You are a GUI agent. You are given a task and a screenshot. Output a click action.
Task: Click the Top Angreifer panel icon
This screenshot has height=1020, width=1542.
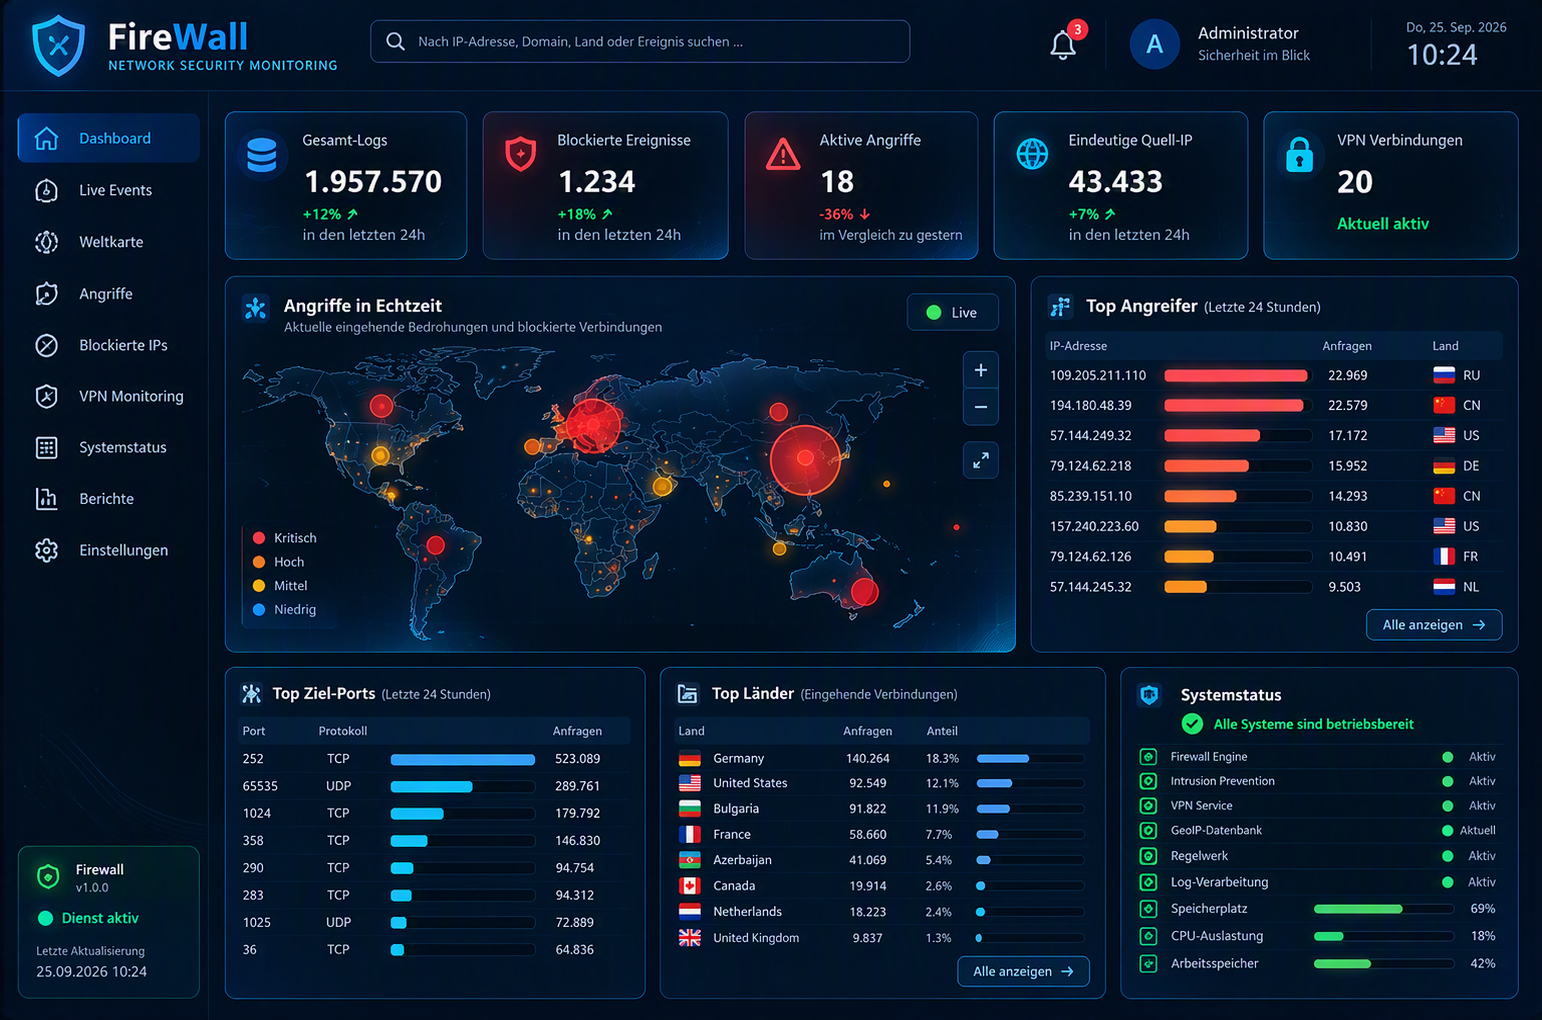pyautogui.click(x=1060, y=306)
